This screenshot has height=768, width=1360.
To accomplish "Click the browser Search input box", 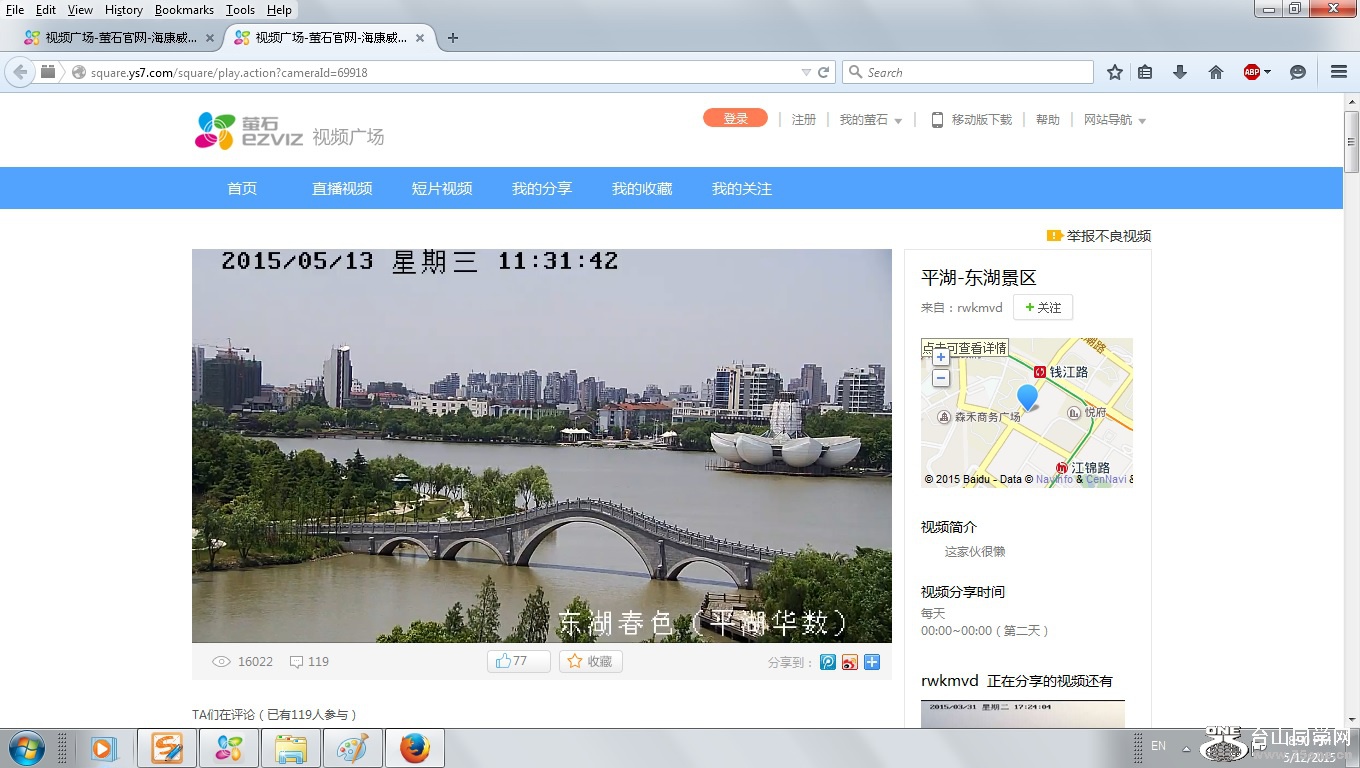I will tap(968, 72).
